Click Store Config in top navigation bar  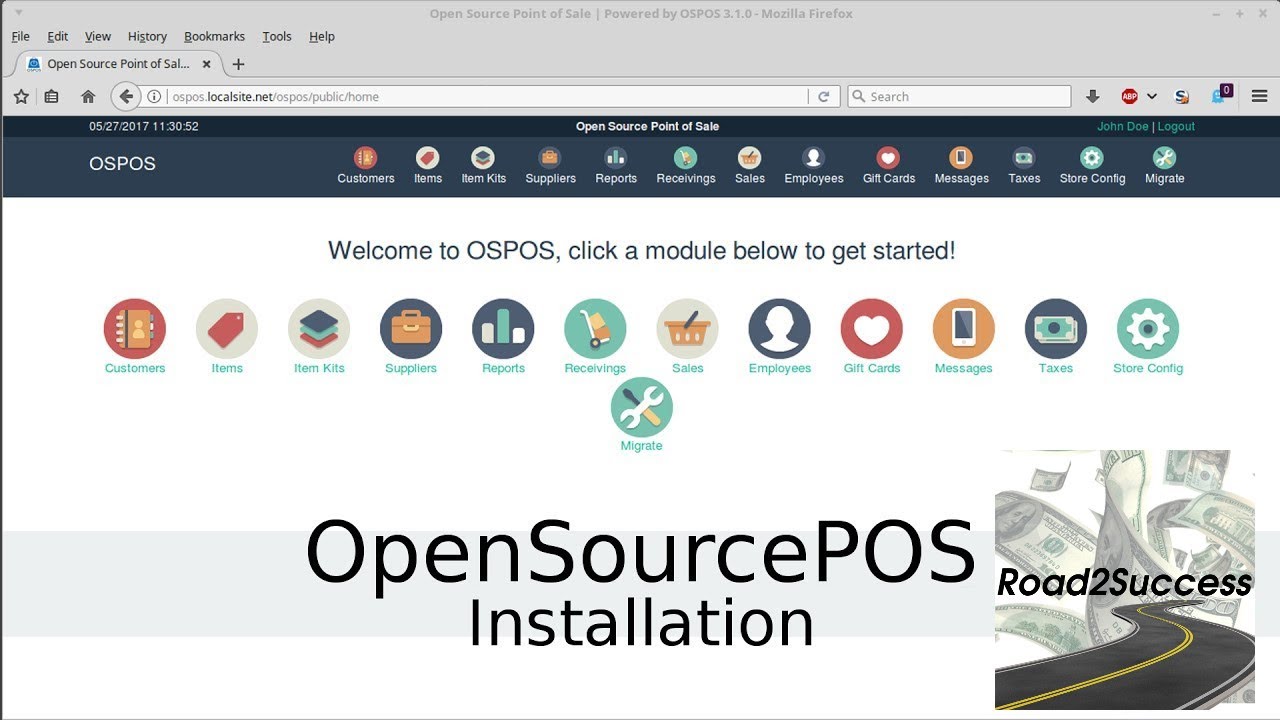click(1092, 166)
